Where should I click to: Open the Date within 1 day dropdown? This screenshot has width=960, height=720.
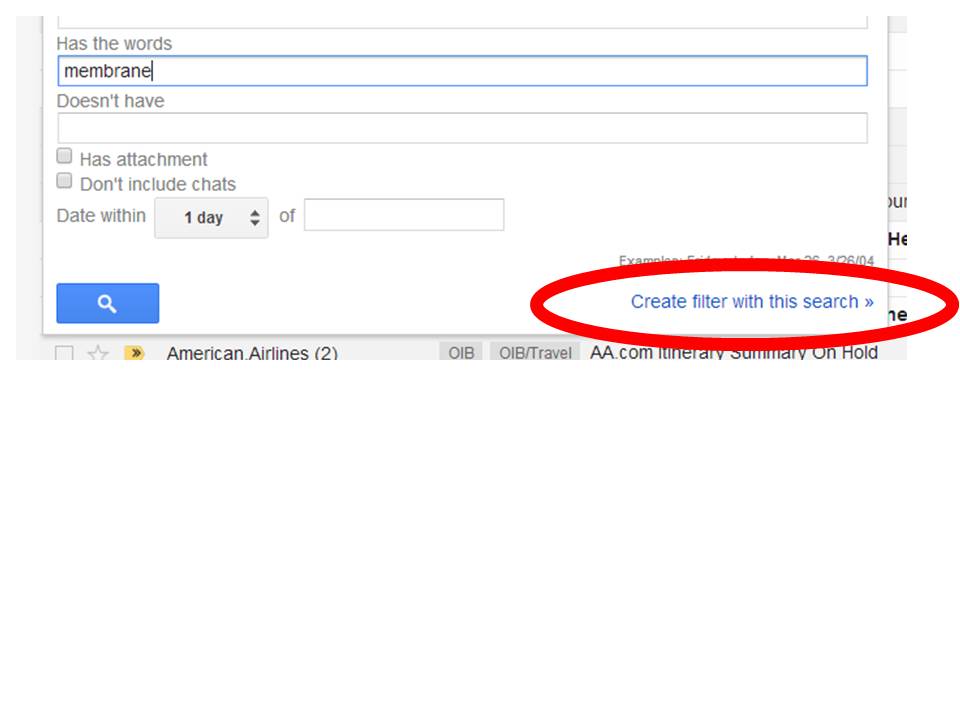(211, 217)
